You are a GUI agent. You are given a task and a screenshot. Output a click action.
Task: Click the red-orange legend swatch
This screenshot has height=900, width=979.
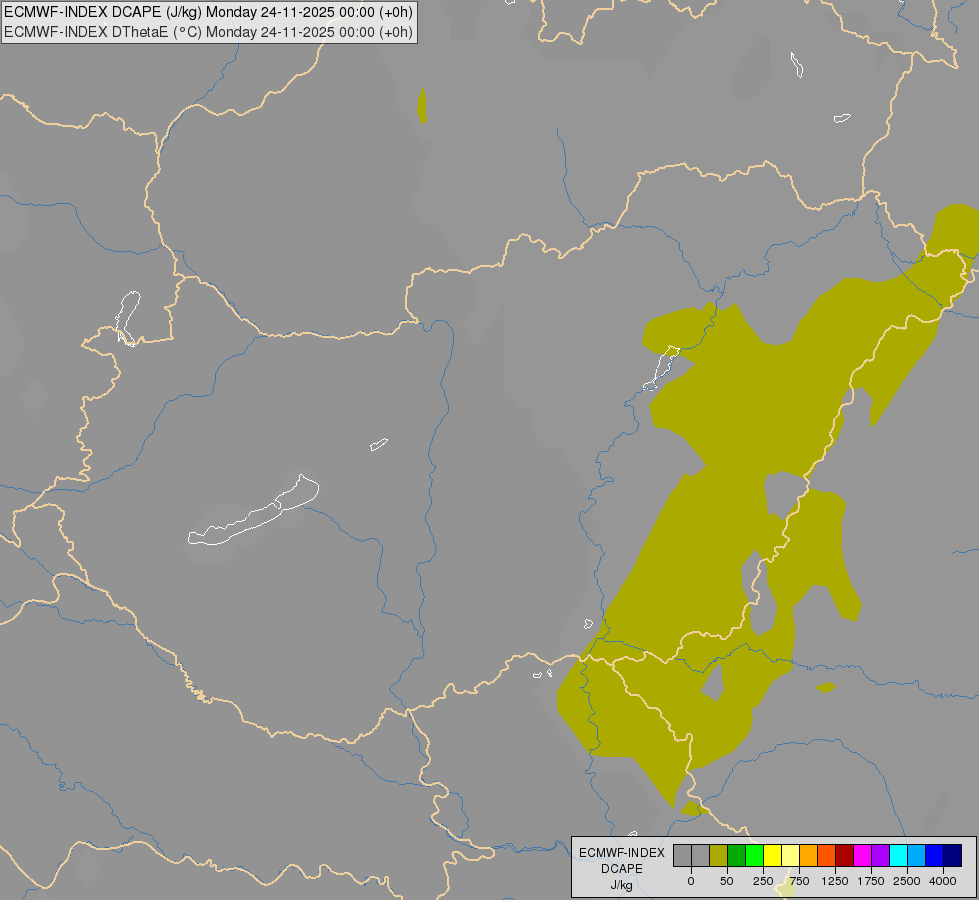click(827, 856)
